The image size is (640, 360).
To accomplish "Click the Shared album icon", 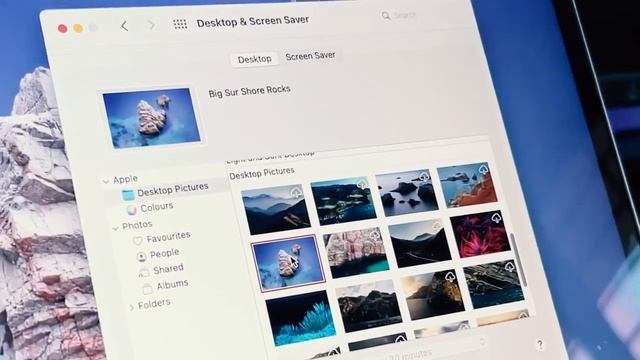I will click(144, 272).
